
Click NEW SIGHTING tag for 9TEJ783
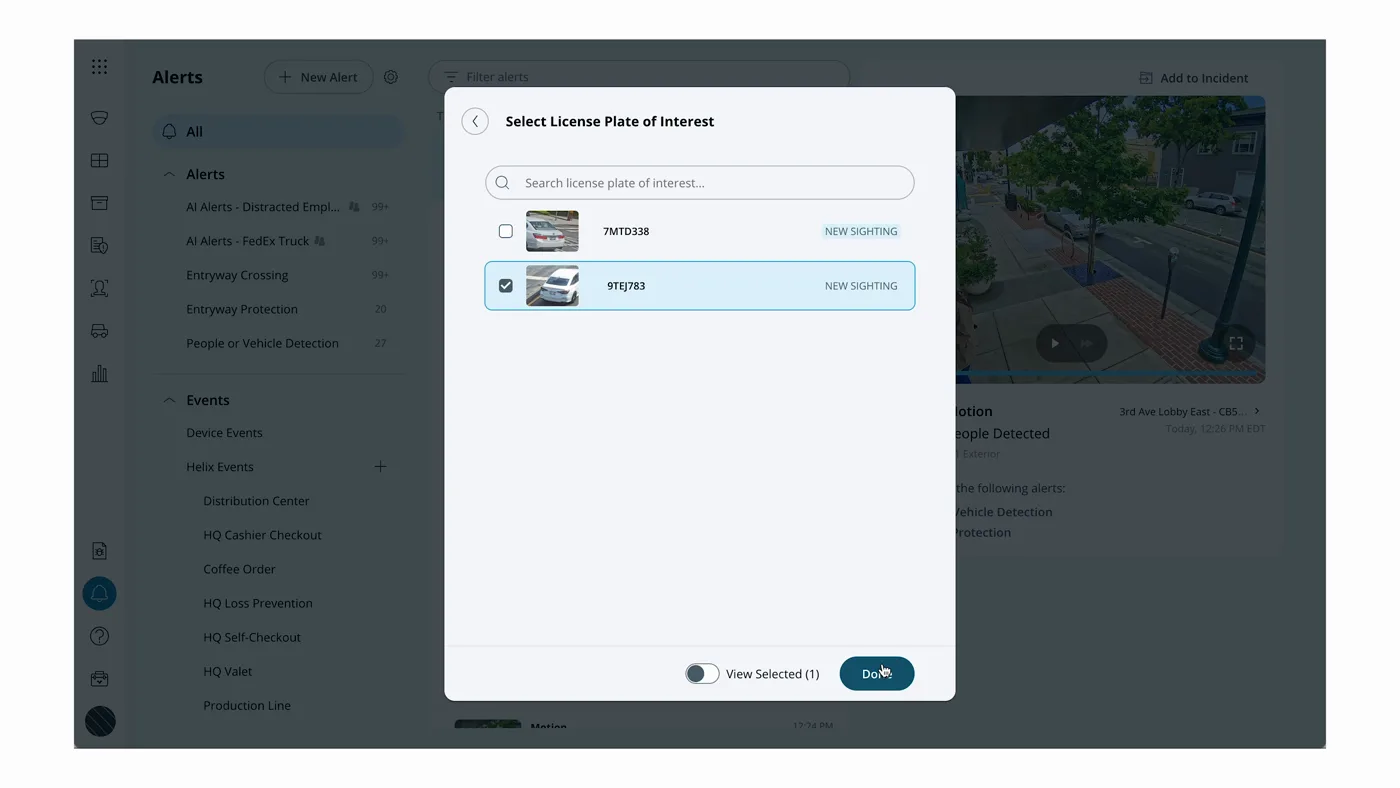click(861, 286)
